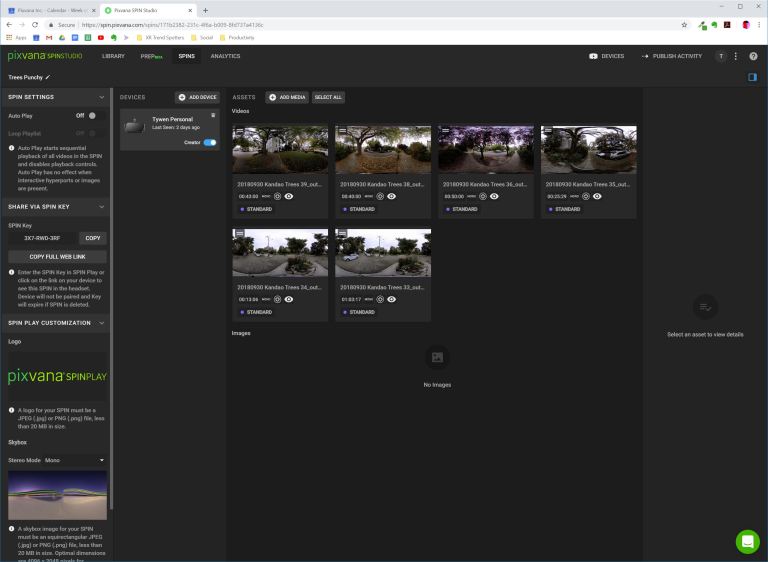Select the SPINS tab
This screenshot has height=562, width=768.
(187, 56)
